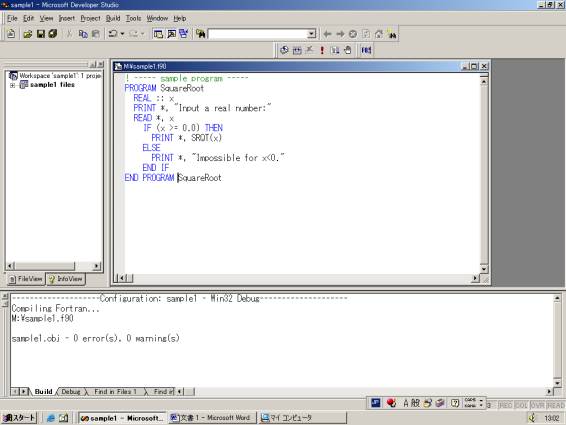Image resolution: width=566 pixels, height=425 pixels.
Task: Click the Find in Files binoculars icon
Action: pyautogui.click(x=200, y=34)
